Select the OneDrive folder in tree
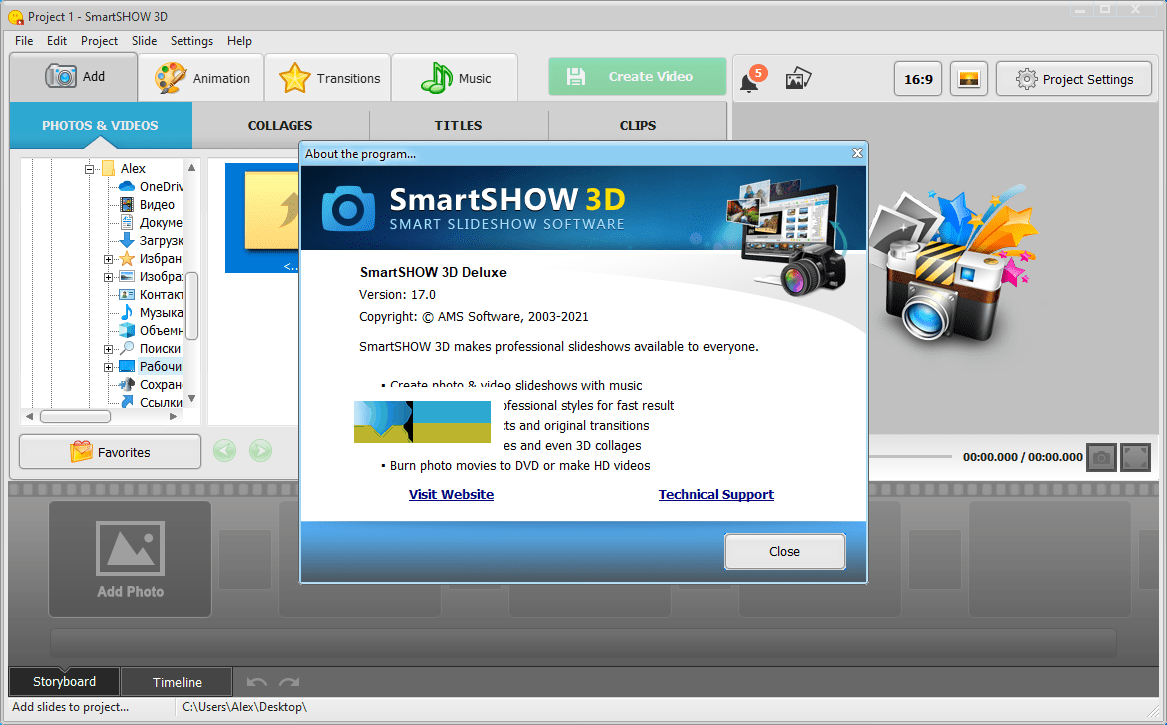The width and height of the screenshot is (1167, 725). click(151, 187)
